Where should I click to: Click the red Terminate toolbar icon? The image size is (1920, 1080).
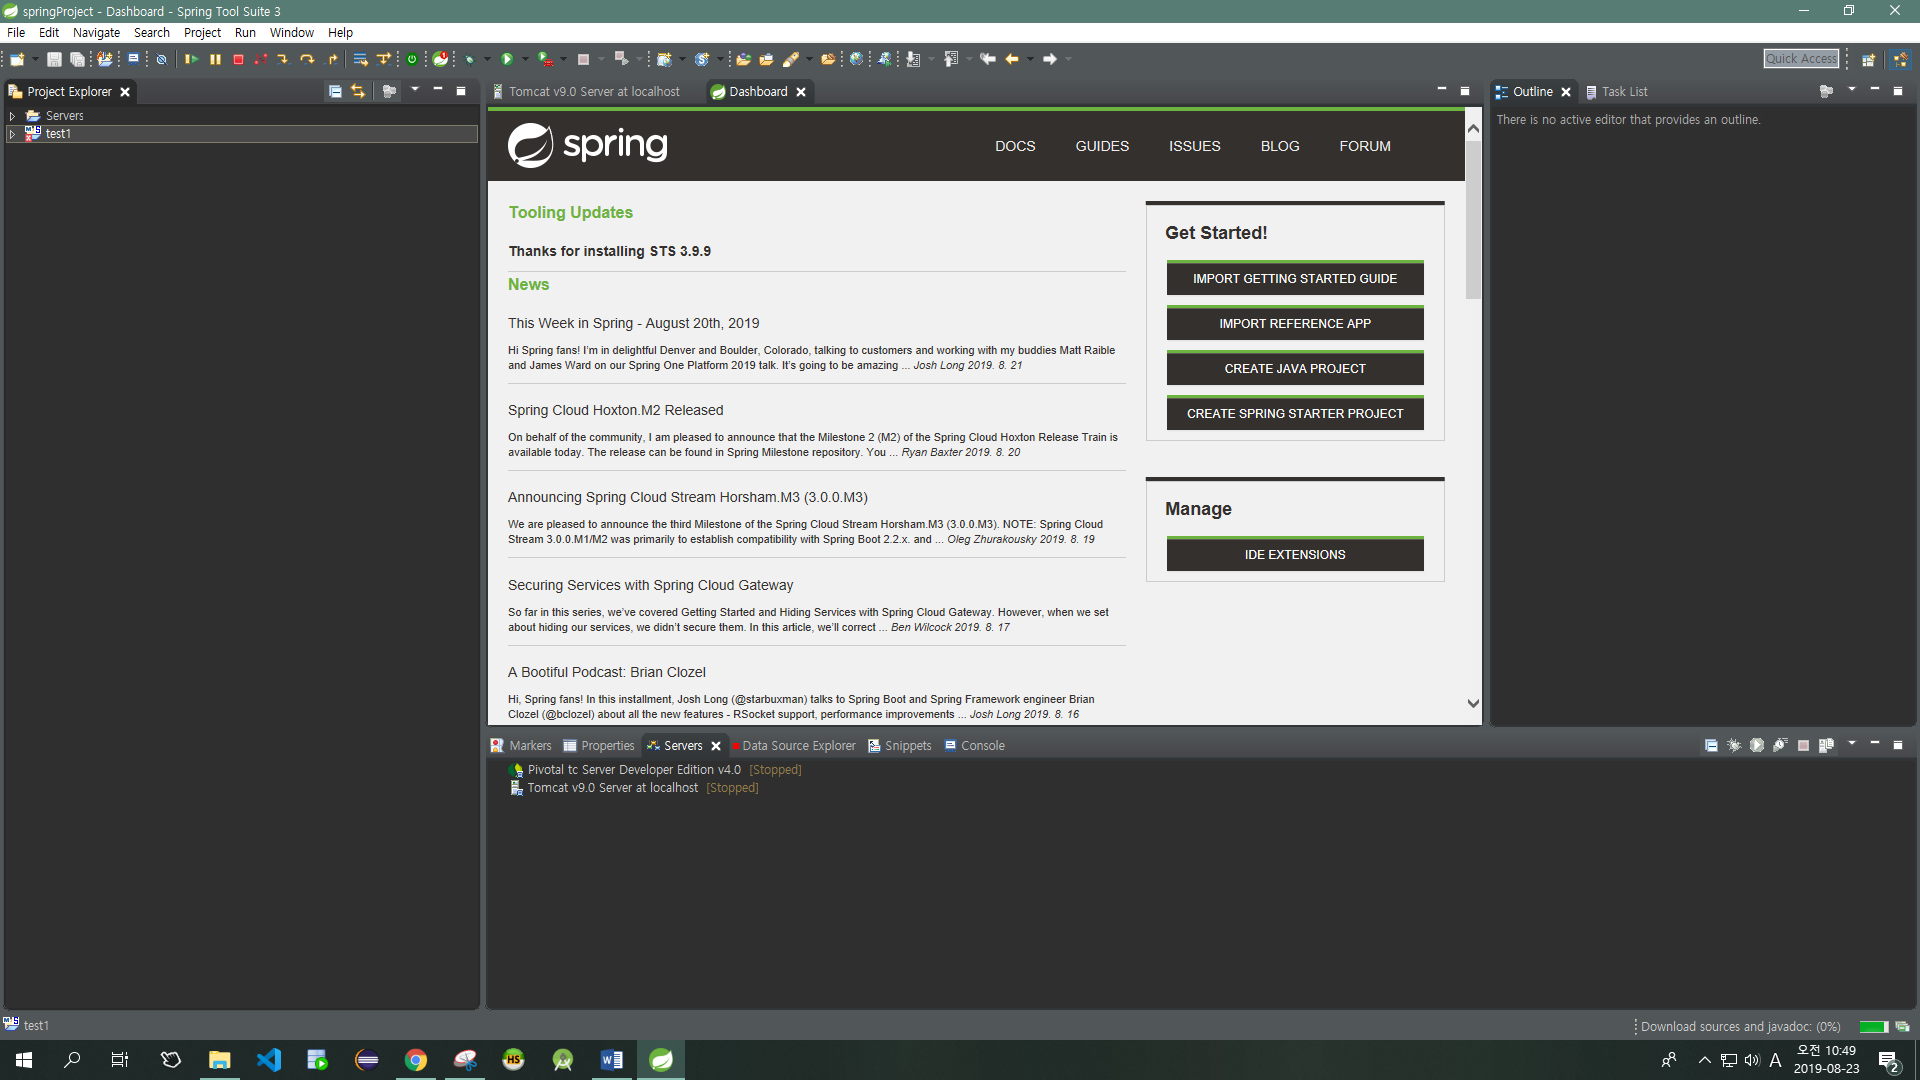[238, 59]
